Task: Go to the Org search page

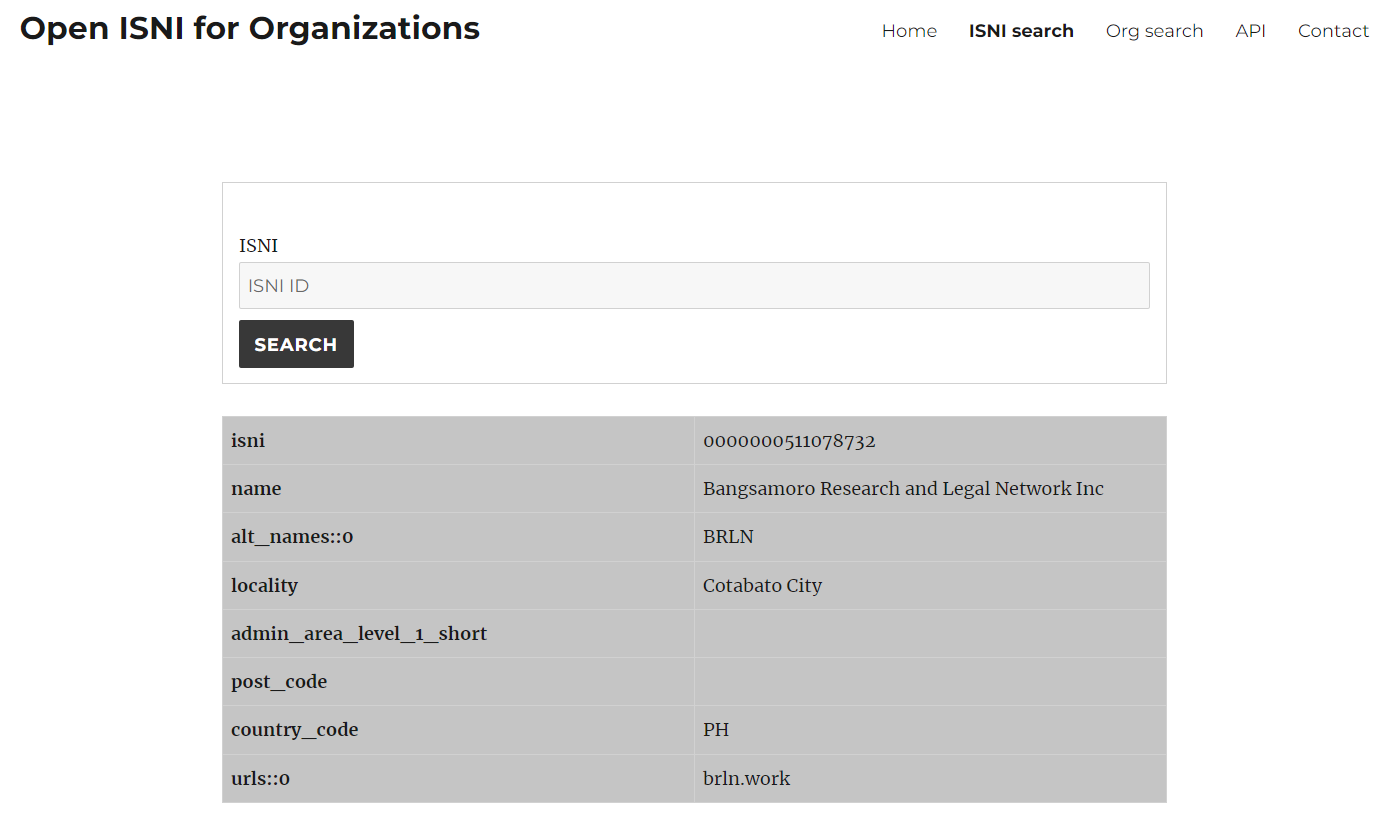Action: [1154, 31]
